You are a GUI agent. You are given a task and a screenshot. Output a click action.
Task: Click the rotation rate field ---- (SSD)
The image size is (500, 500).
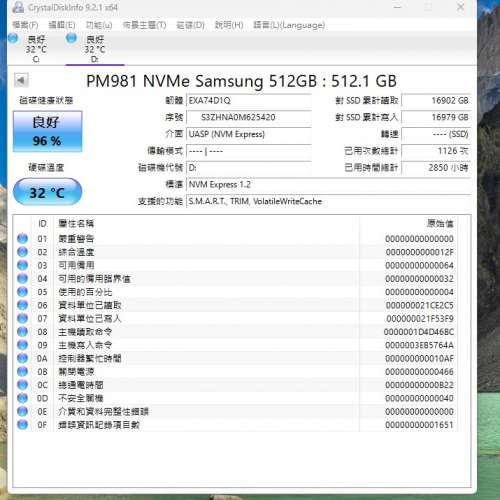click(436, 134)
